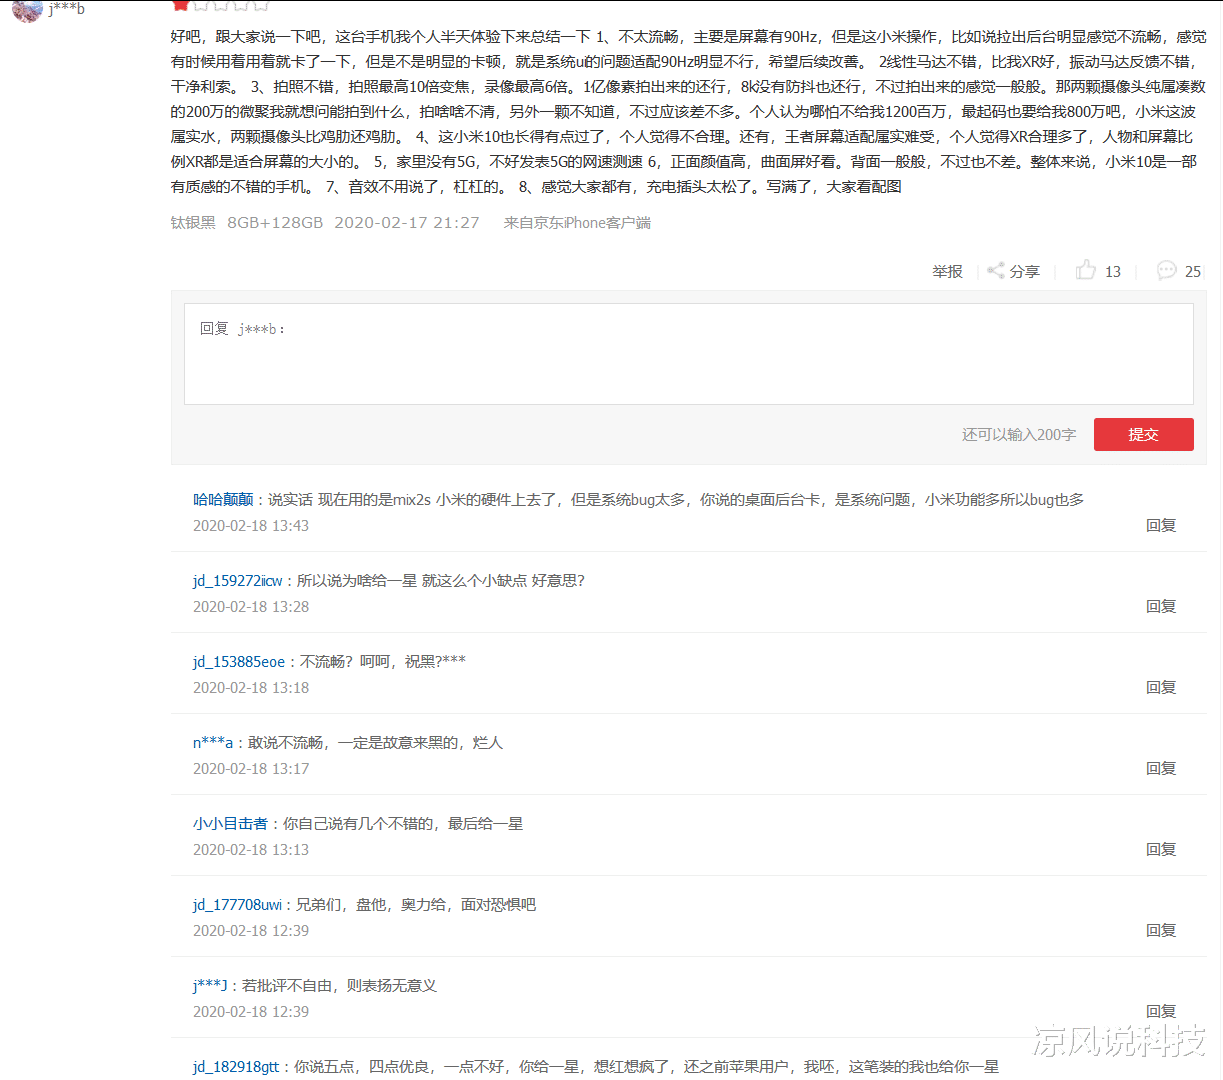
Task: Open user 小小目击者 profile name
Action: pyautogui.click(x=230, y=823)
